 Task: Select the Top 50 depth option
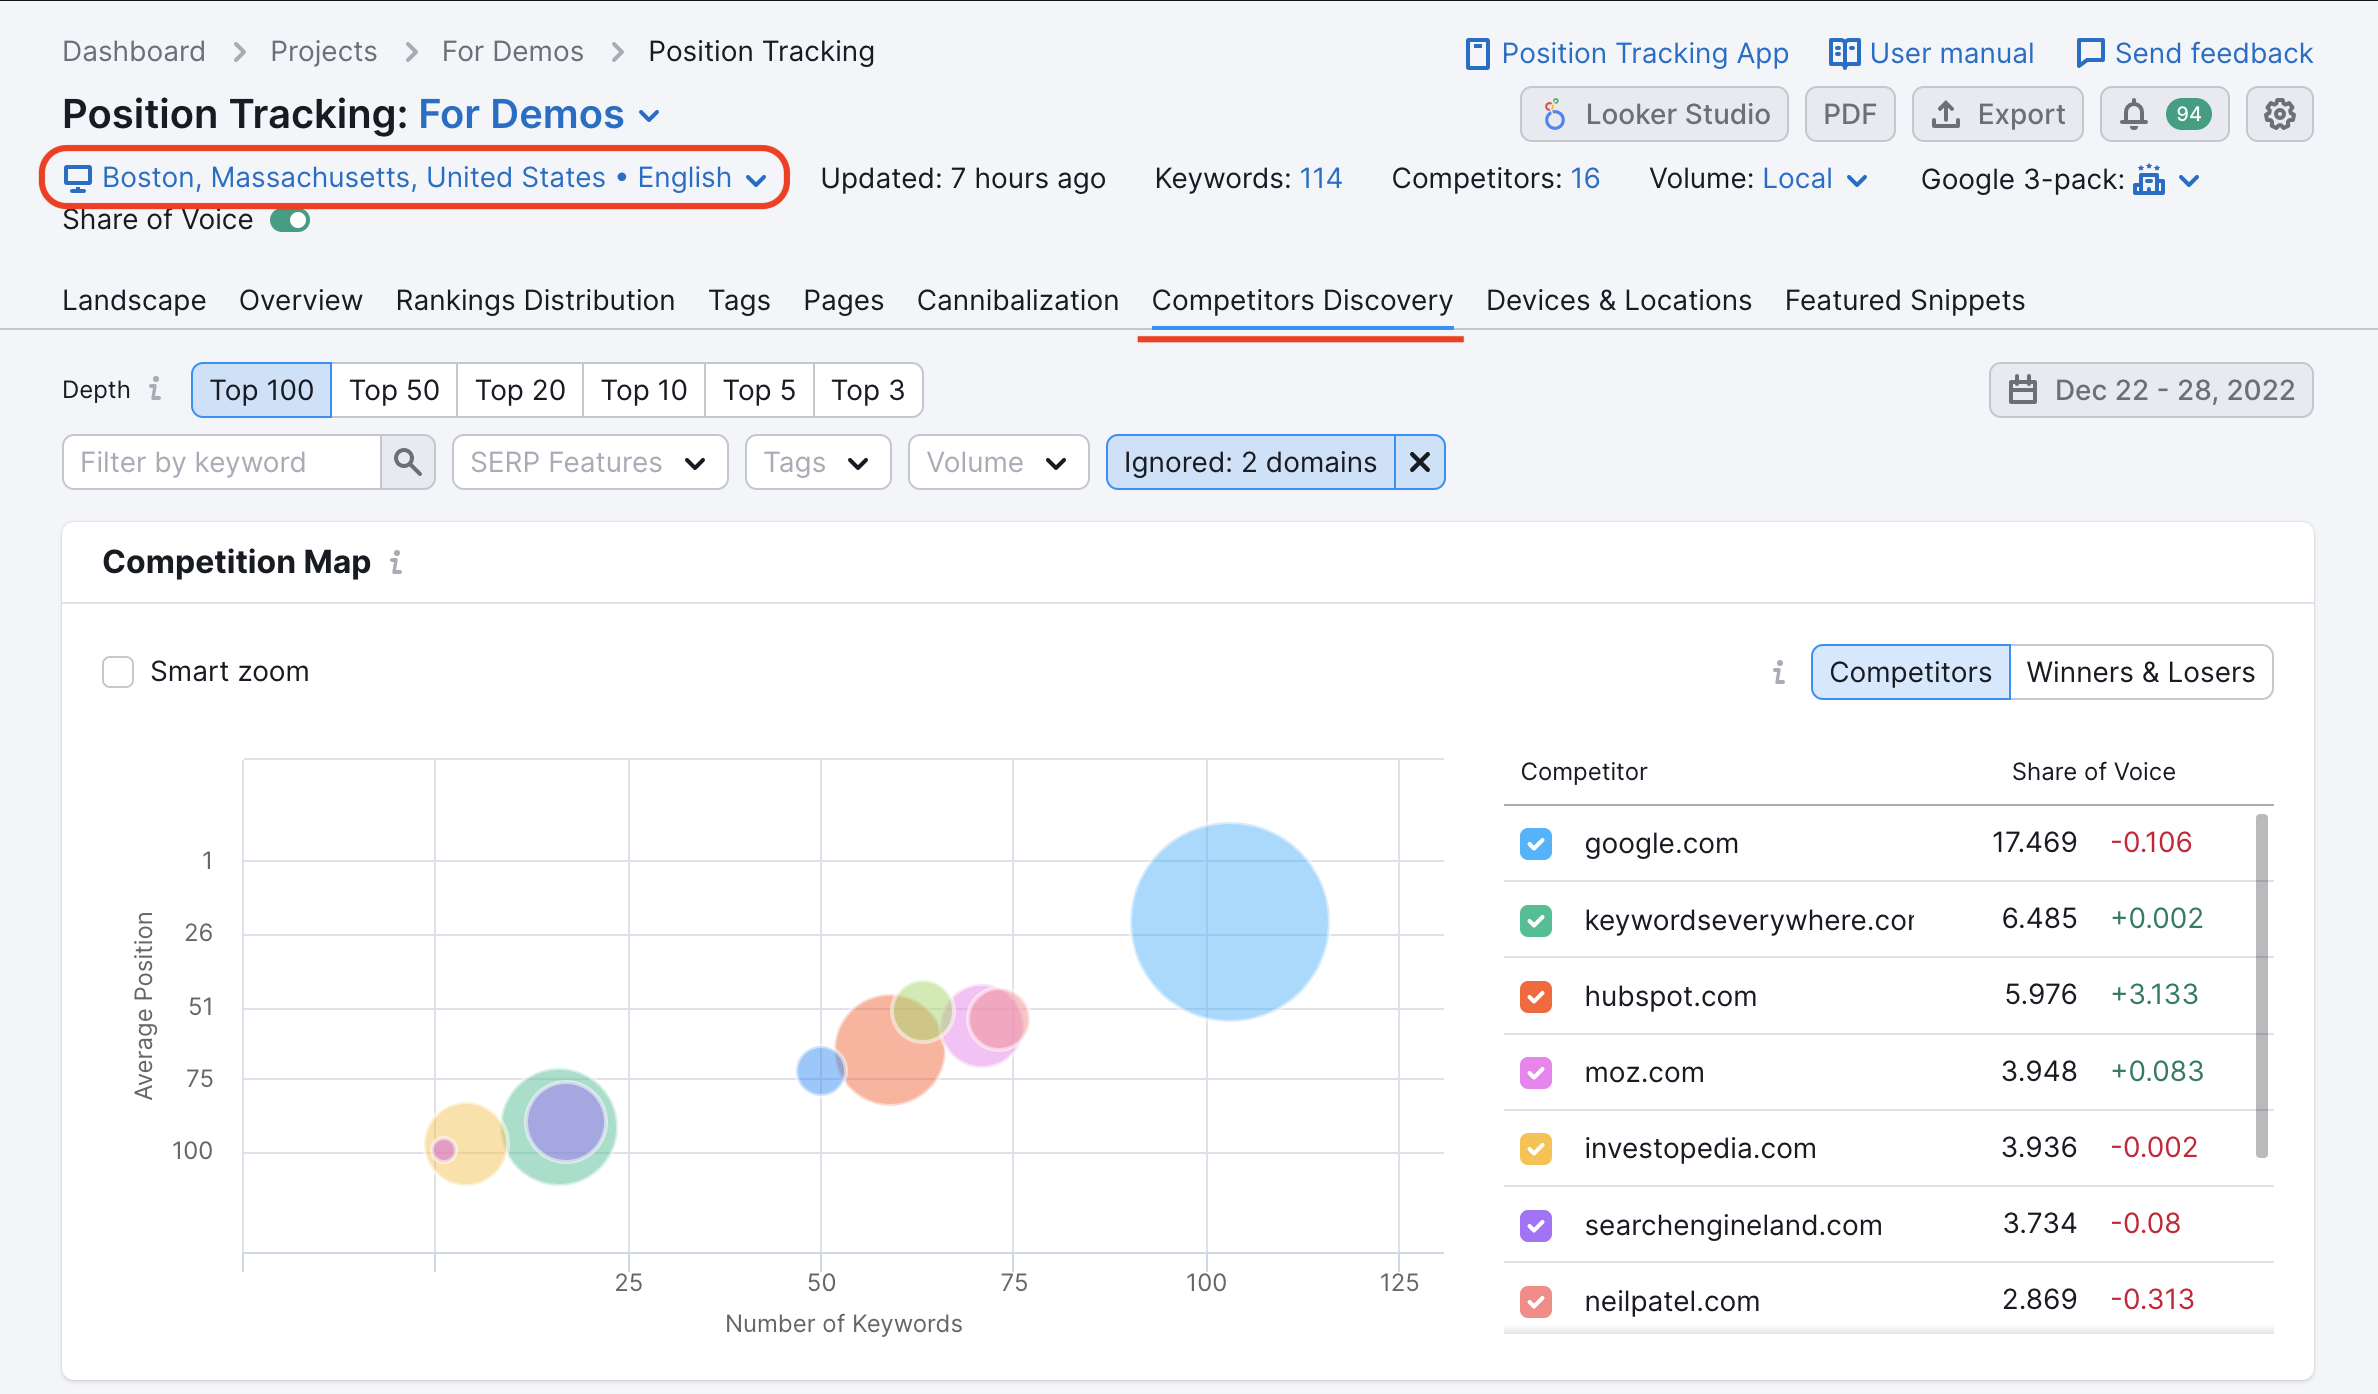pos(394,389)
